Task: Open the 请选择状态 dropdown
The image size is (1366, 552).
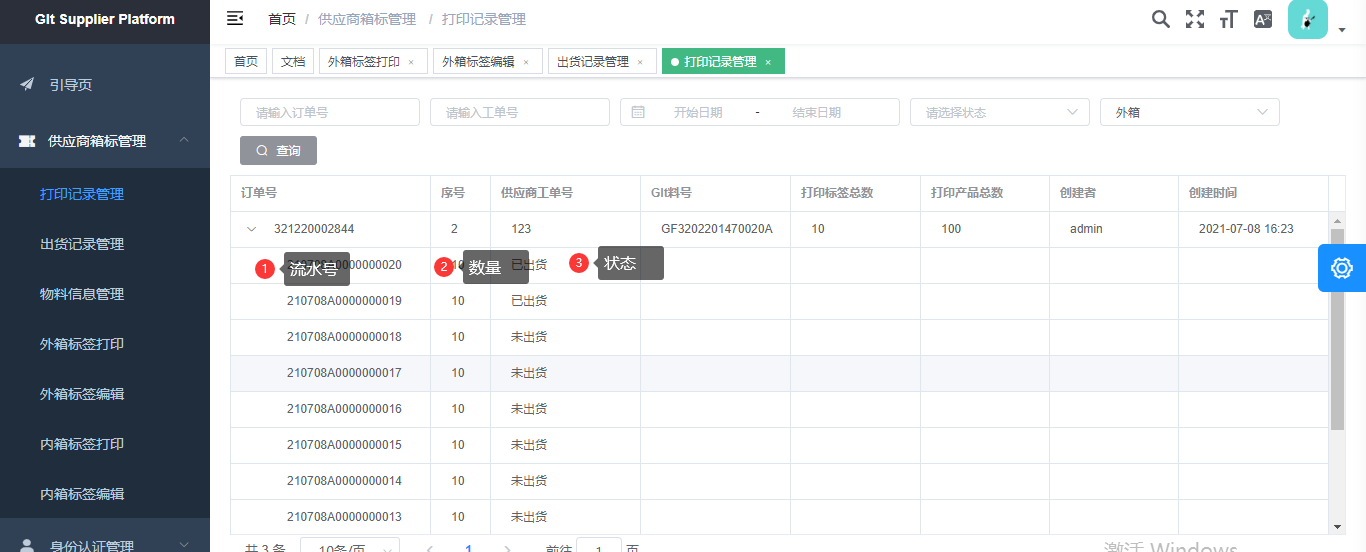Action: coord(999,112)
